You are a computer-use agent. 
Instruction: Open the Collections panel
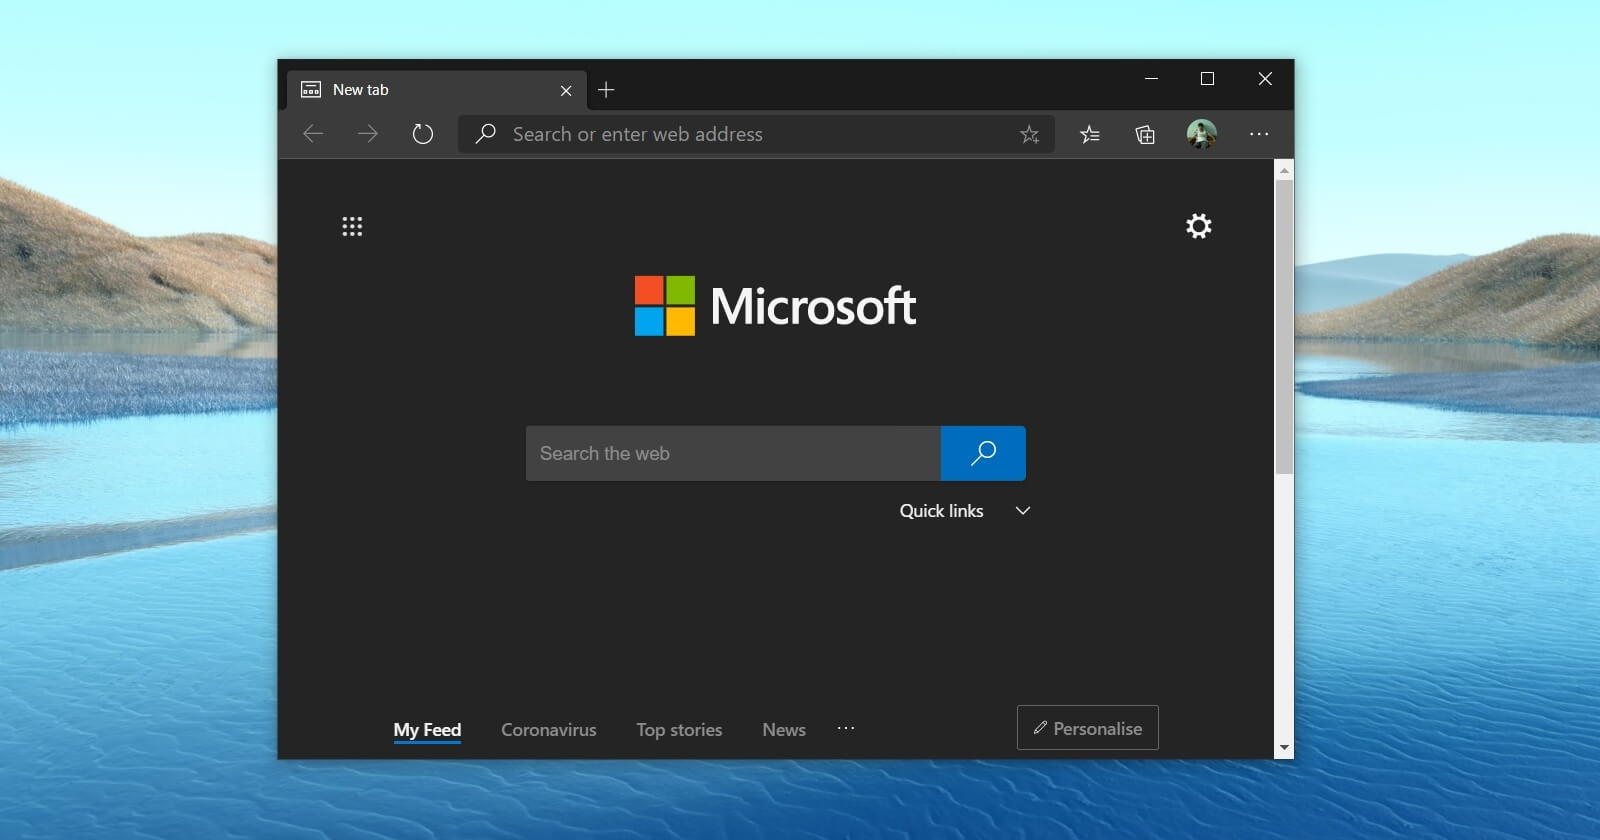[x=1145, y=134]
